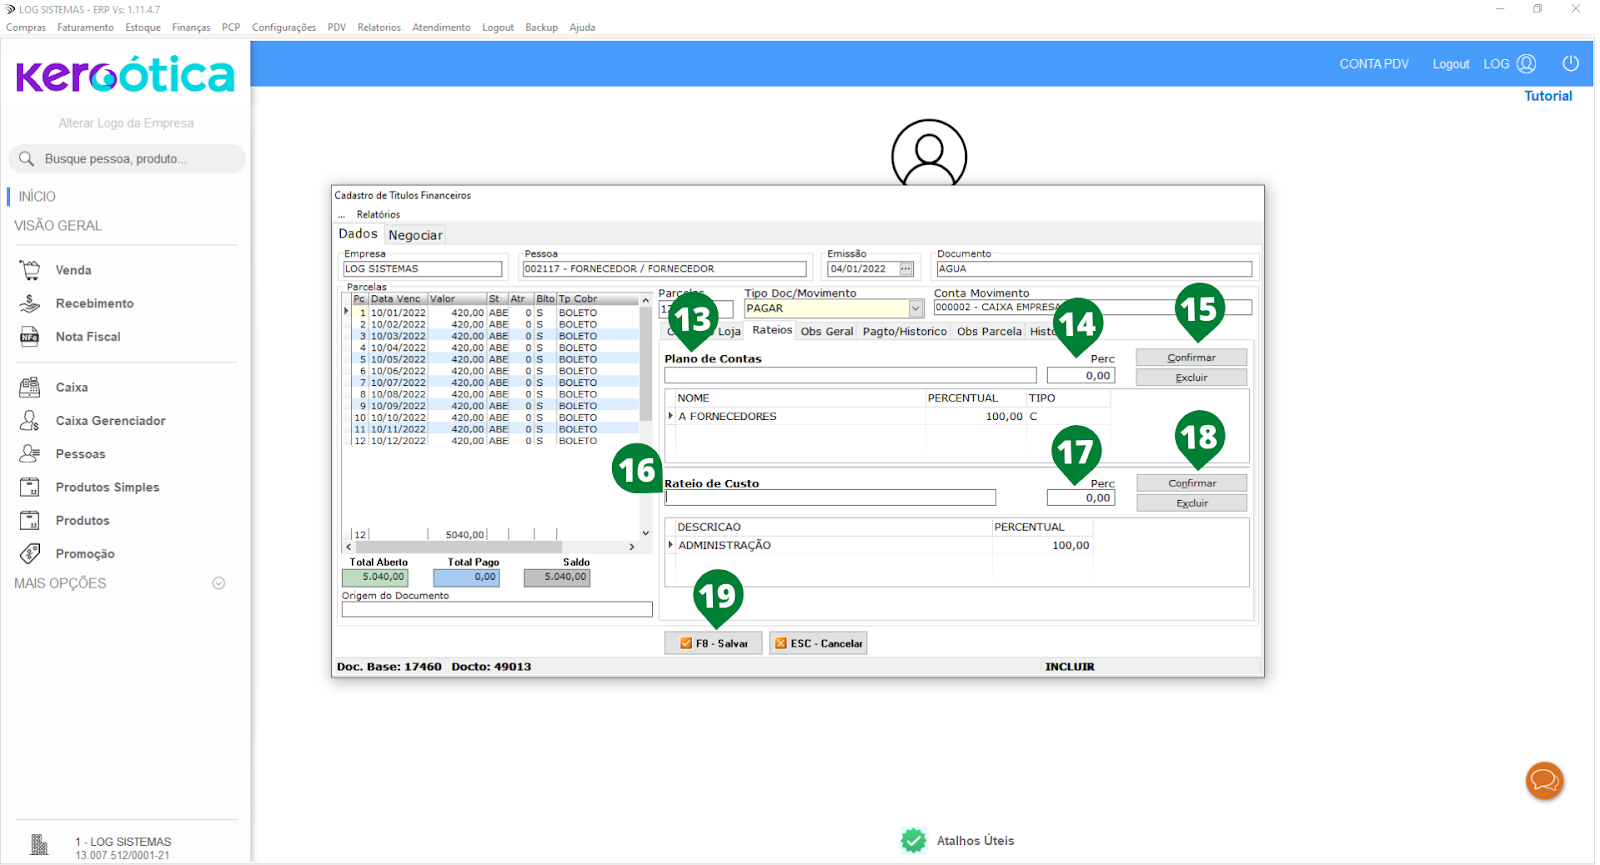The width and height of the screenshot is (1600, 865).
Task: Click the Rateio de Custo Perc field
Action: [x=1080, y=497]
